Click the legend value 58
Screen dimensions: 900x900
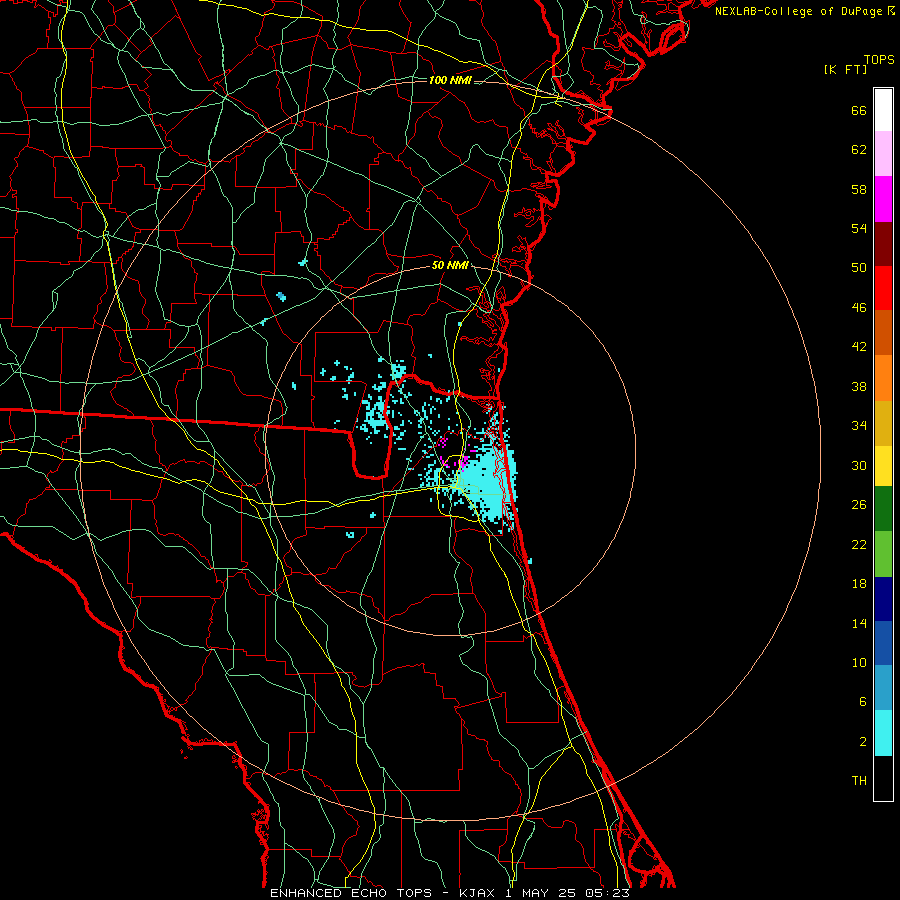click(x=859, y=189)
